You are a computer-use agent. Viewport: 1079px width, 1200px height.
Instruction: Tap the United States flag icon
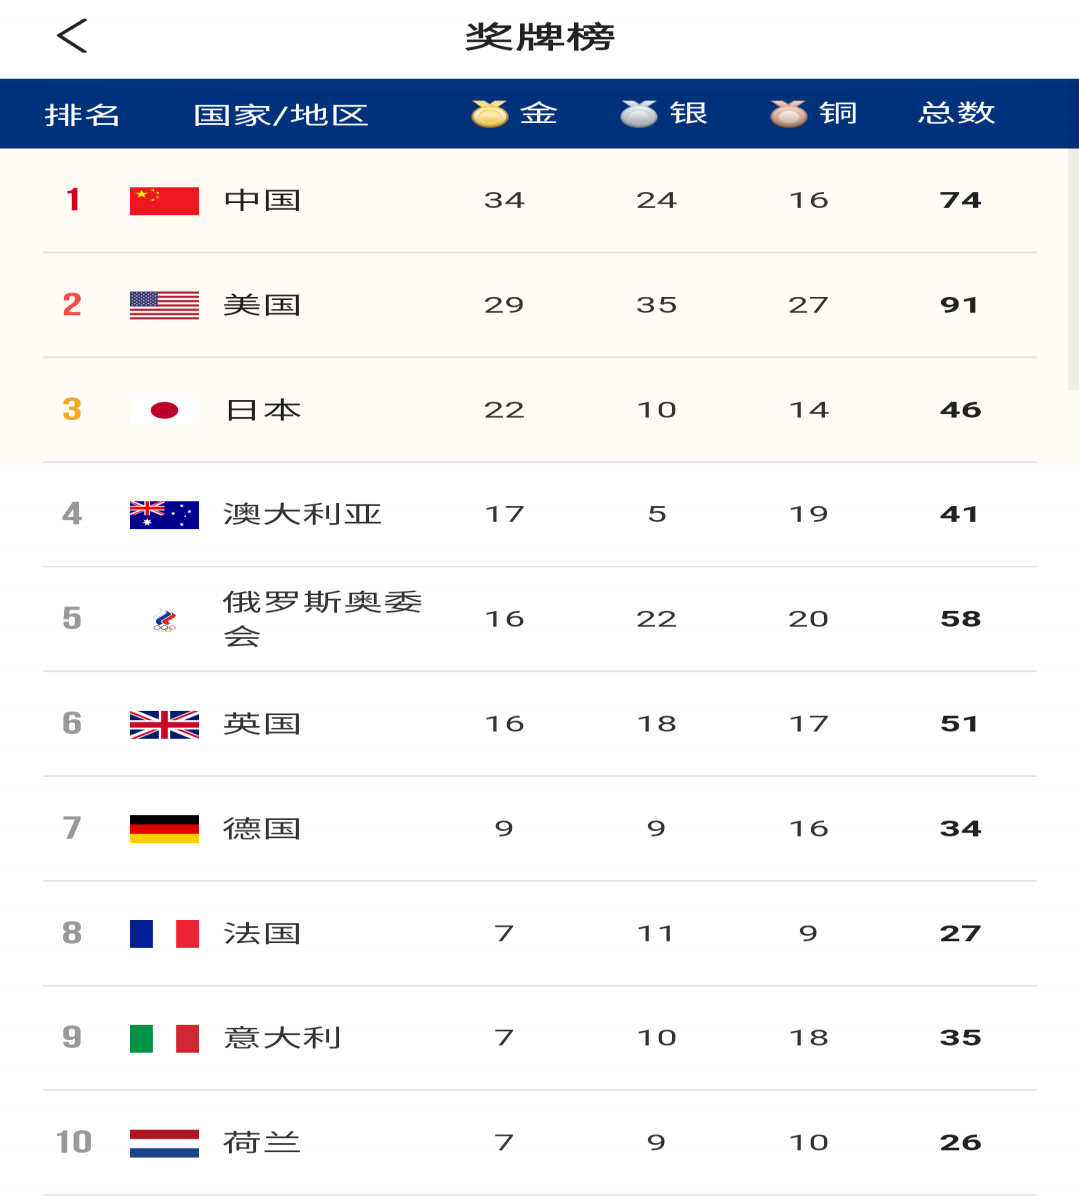[x=164, y=305]
